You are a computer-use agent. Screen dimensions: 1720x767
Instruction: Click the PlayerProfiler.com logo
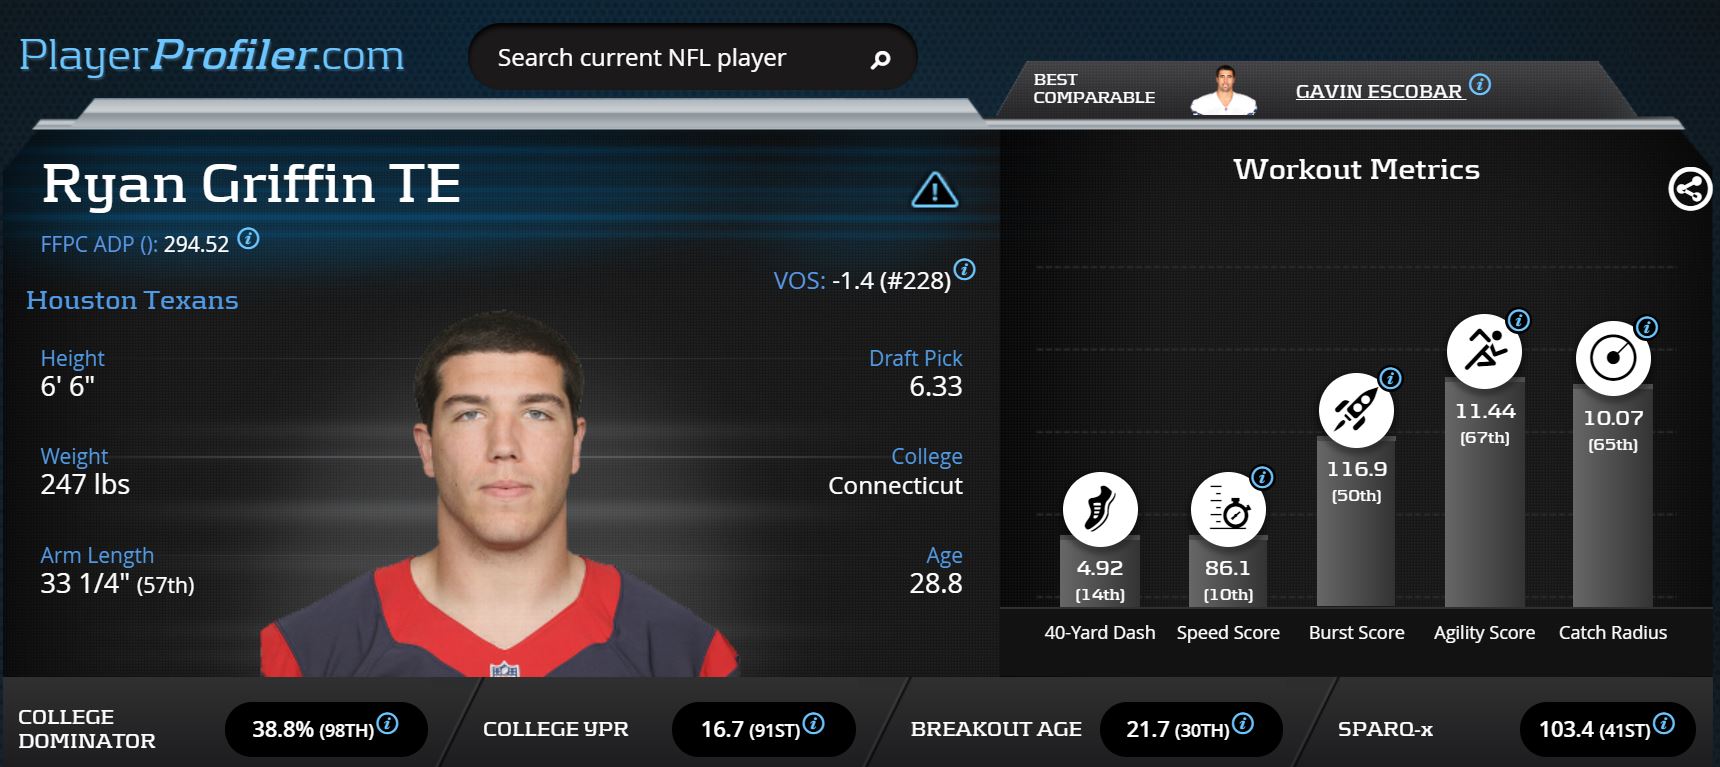click(x=212, y=55)
